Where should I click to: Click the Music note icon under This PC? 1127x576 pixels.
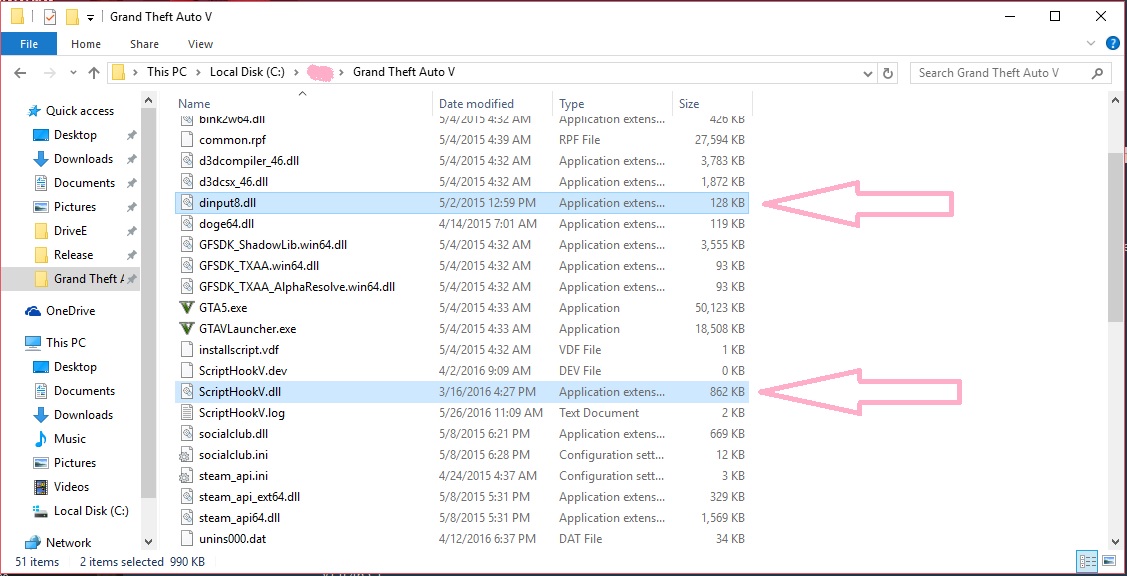click(41, 439)
